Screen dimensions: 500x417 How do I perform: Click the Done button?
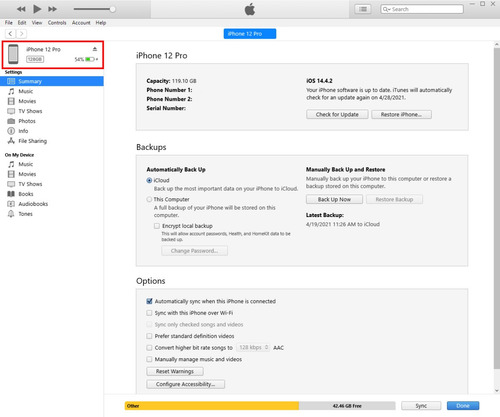coord(463,406)
